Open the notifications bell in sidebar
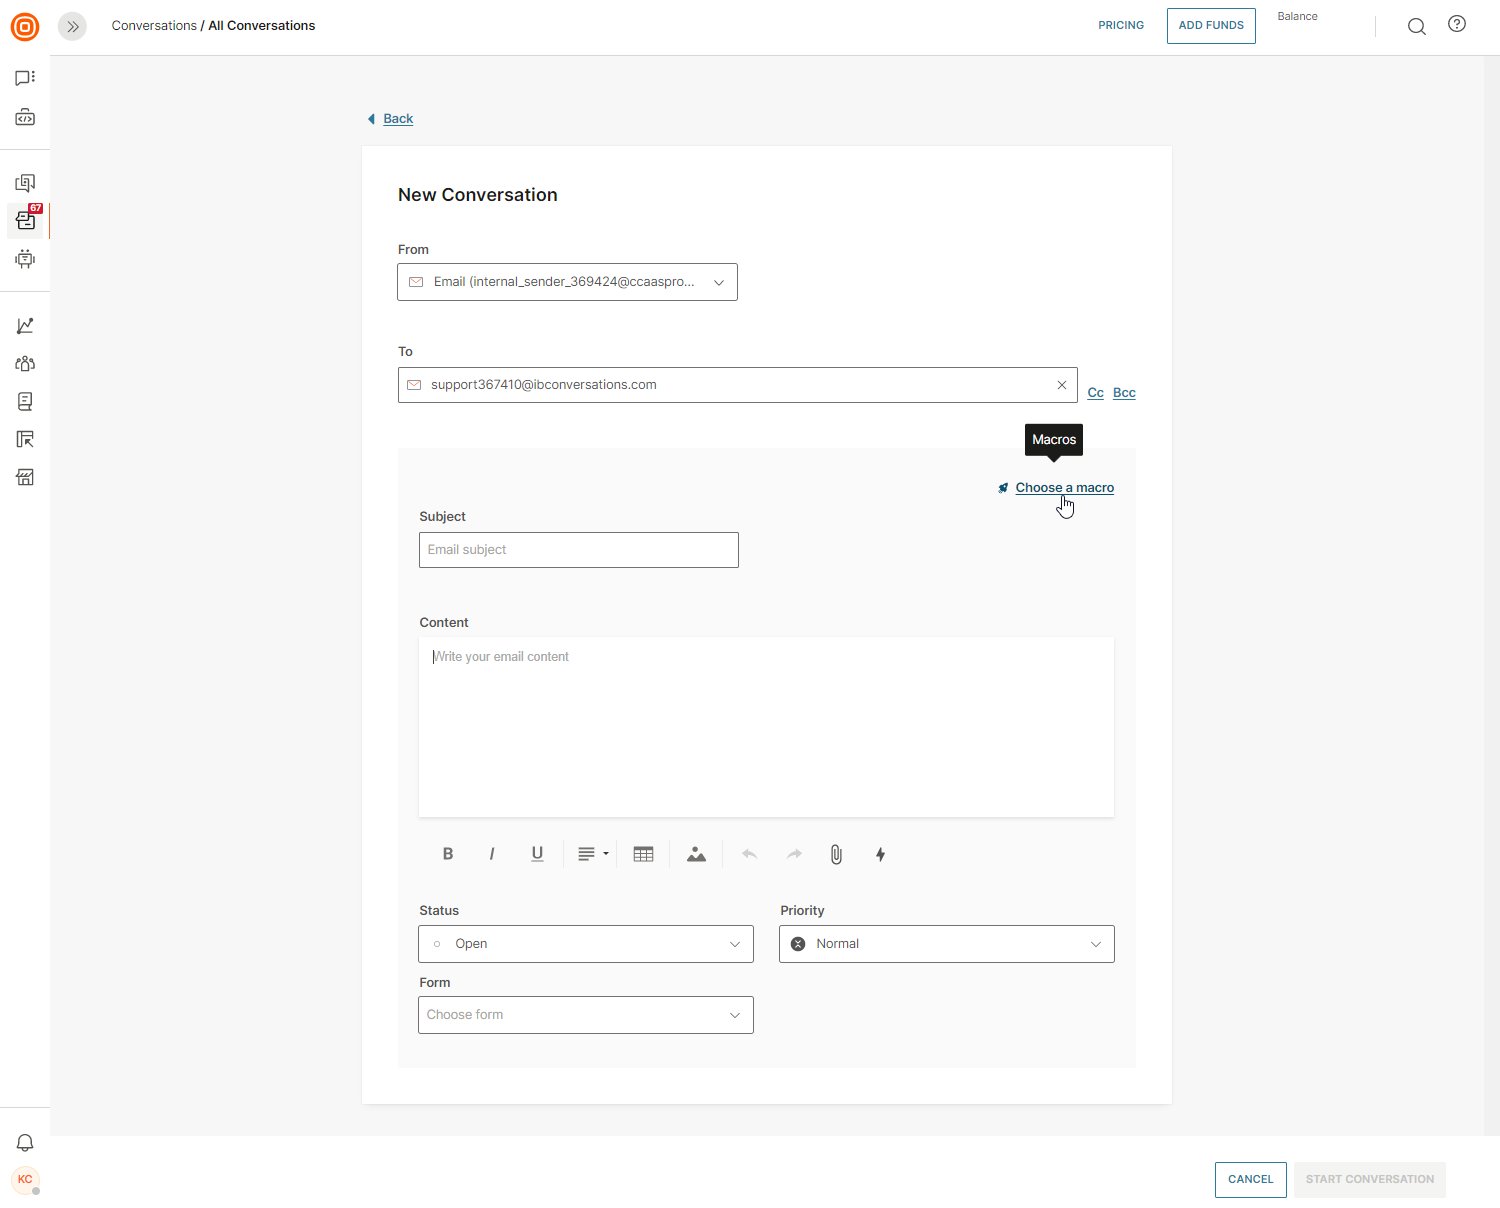1500x1208 pixels. coord(25,1143)
